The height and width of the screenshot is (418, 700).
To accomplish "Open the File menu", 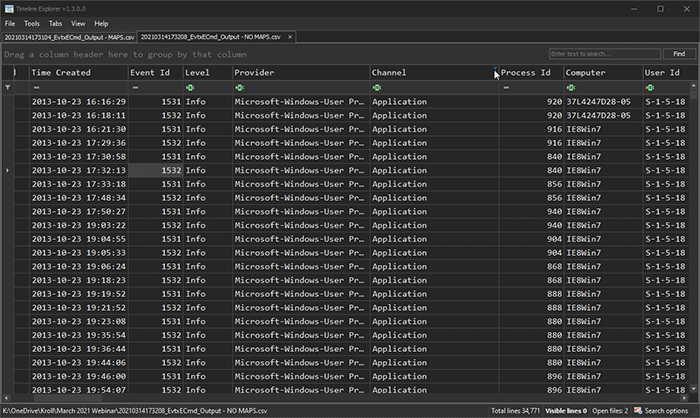I will (10, 24).
